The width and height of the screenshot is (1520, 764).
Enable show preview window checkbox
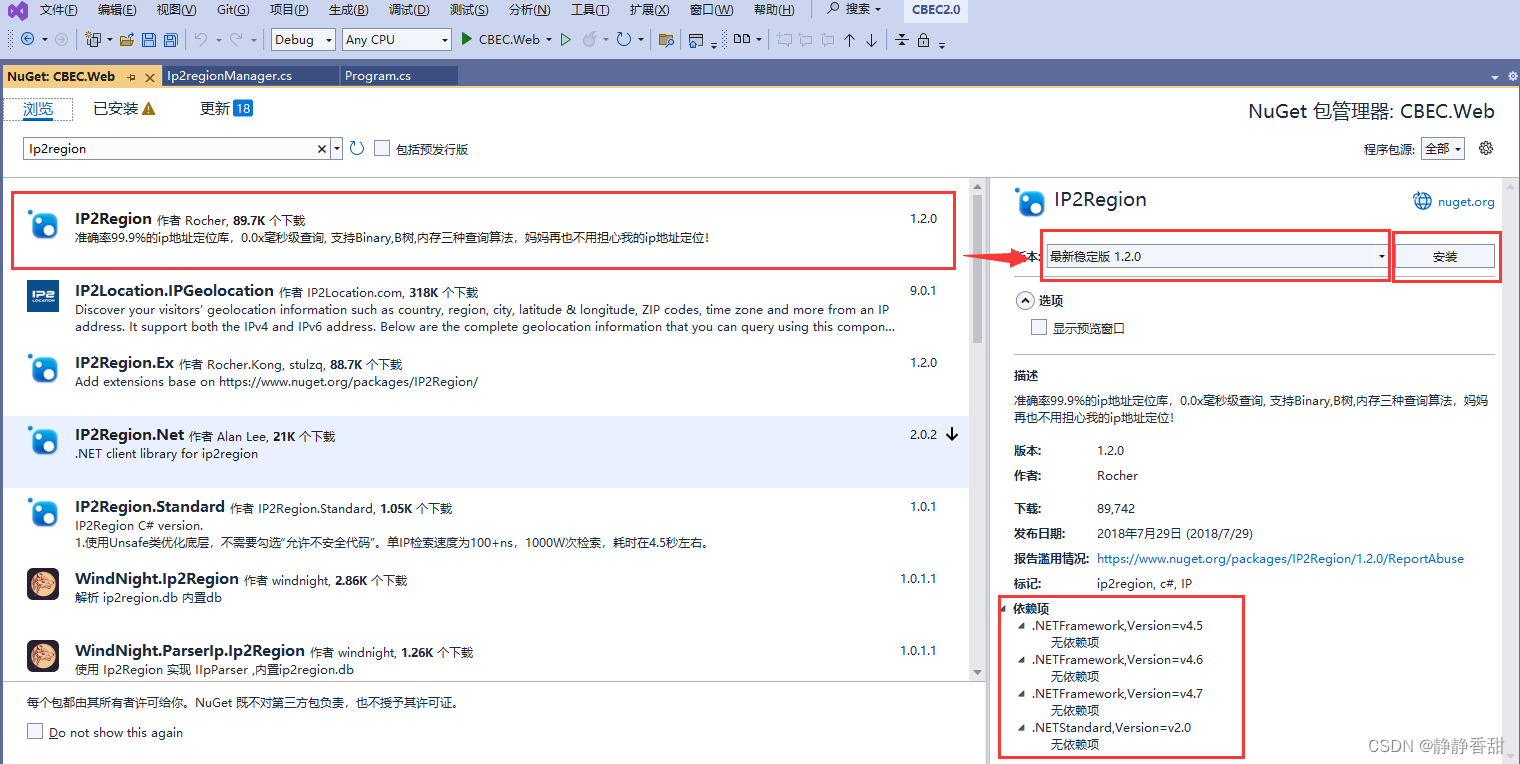(1039, 327)
